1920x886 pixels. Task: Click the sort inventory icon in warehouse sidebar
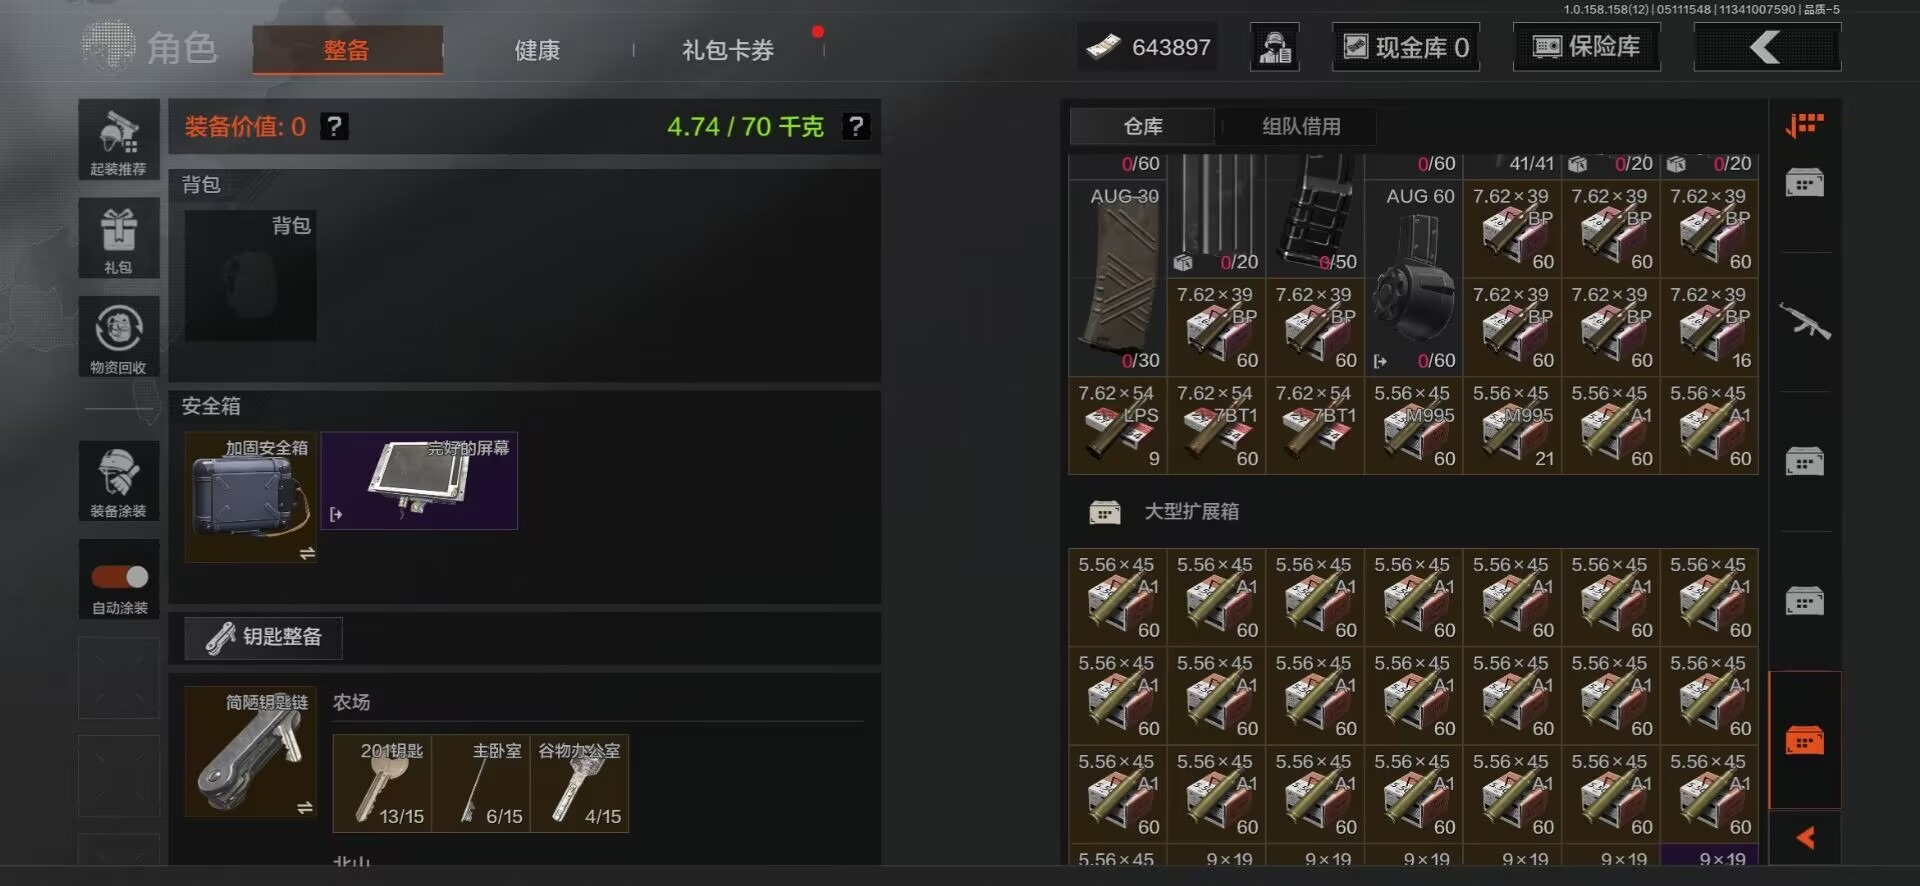tap(1805, 125)
